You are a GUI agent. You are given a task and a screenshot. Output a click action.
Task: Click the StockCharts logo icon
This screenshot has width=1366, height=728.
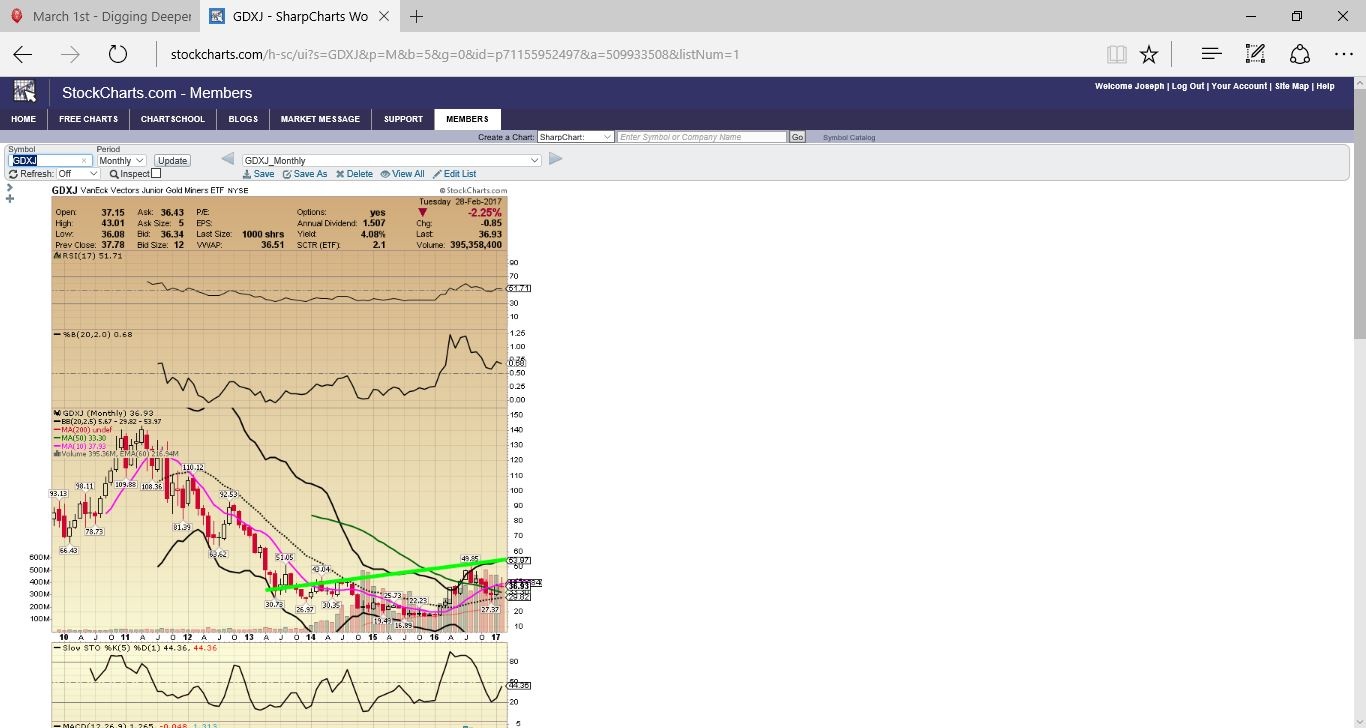click(x=24, y=92)
